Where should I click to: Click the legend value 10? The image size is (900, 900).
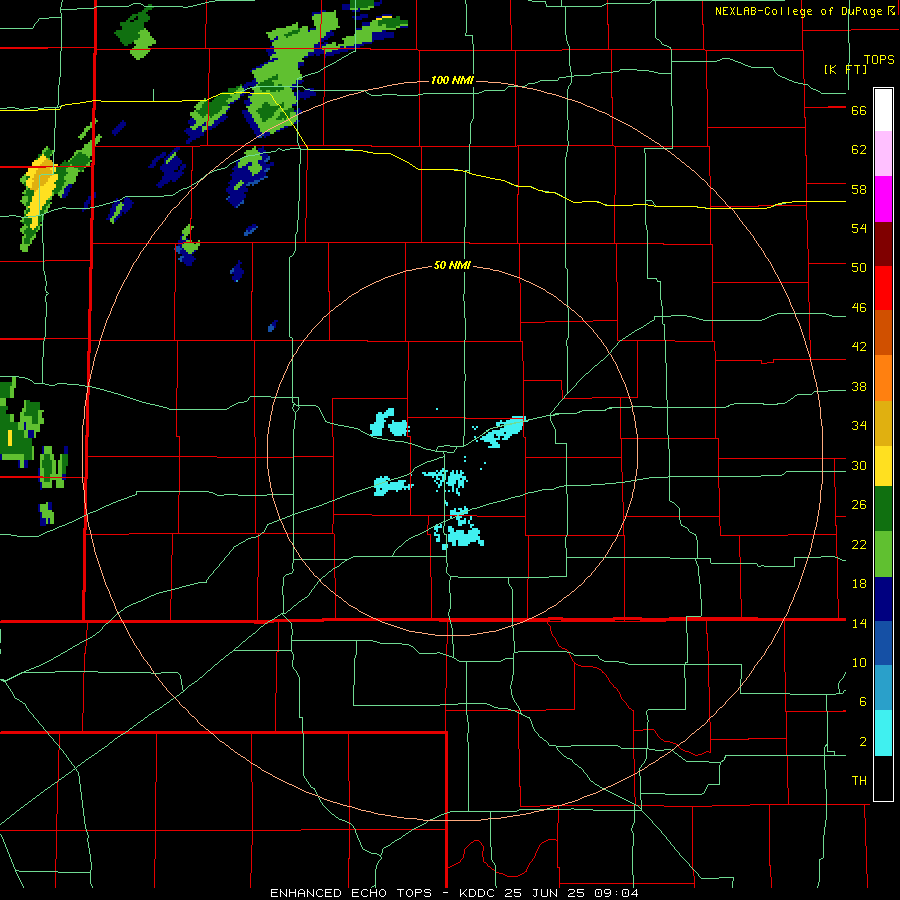coord(859,662)
